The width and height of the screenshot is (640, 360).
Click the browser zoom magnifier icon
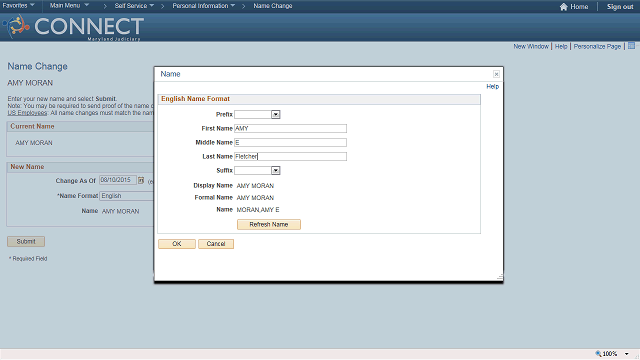point(598,353)
